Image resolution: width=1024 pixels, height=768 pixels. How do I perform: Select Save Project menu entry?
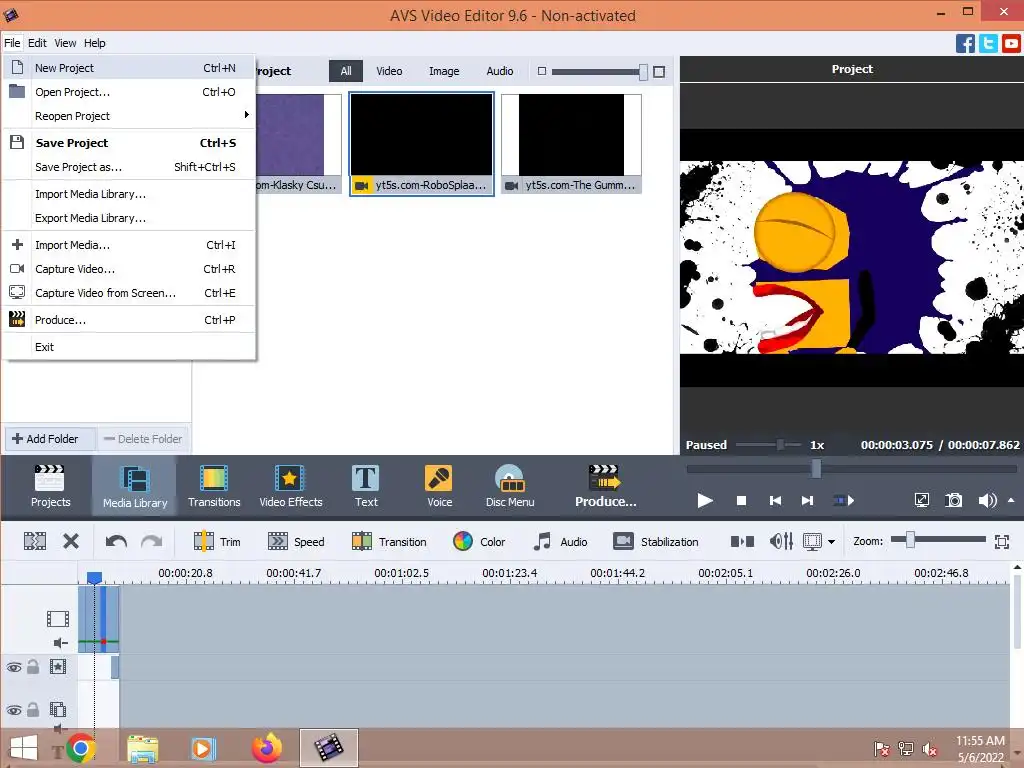tap(129, 143)
